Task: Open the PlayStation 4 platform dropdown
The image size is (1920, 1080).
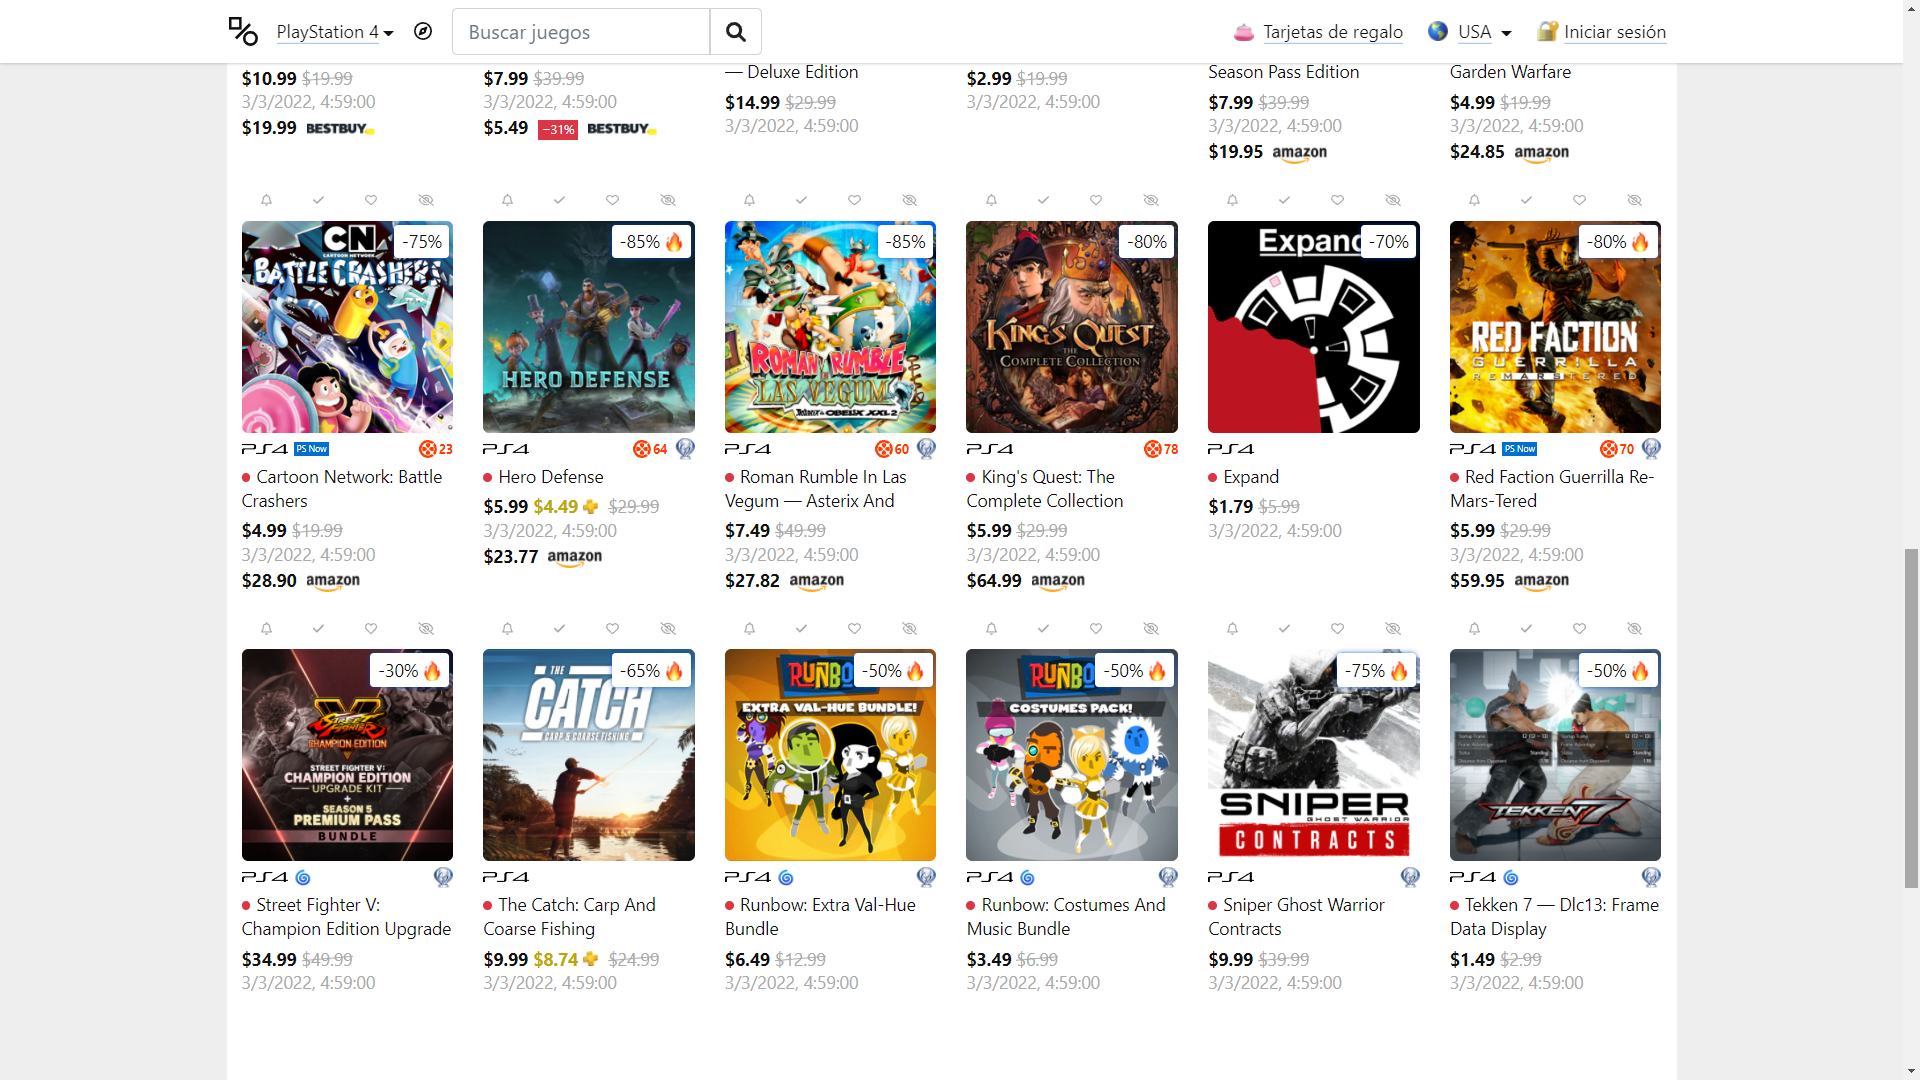Action: click(x=334, y=32)
